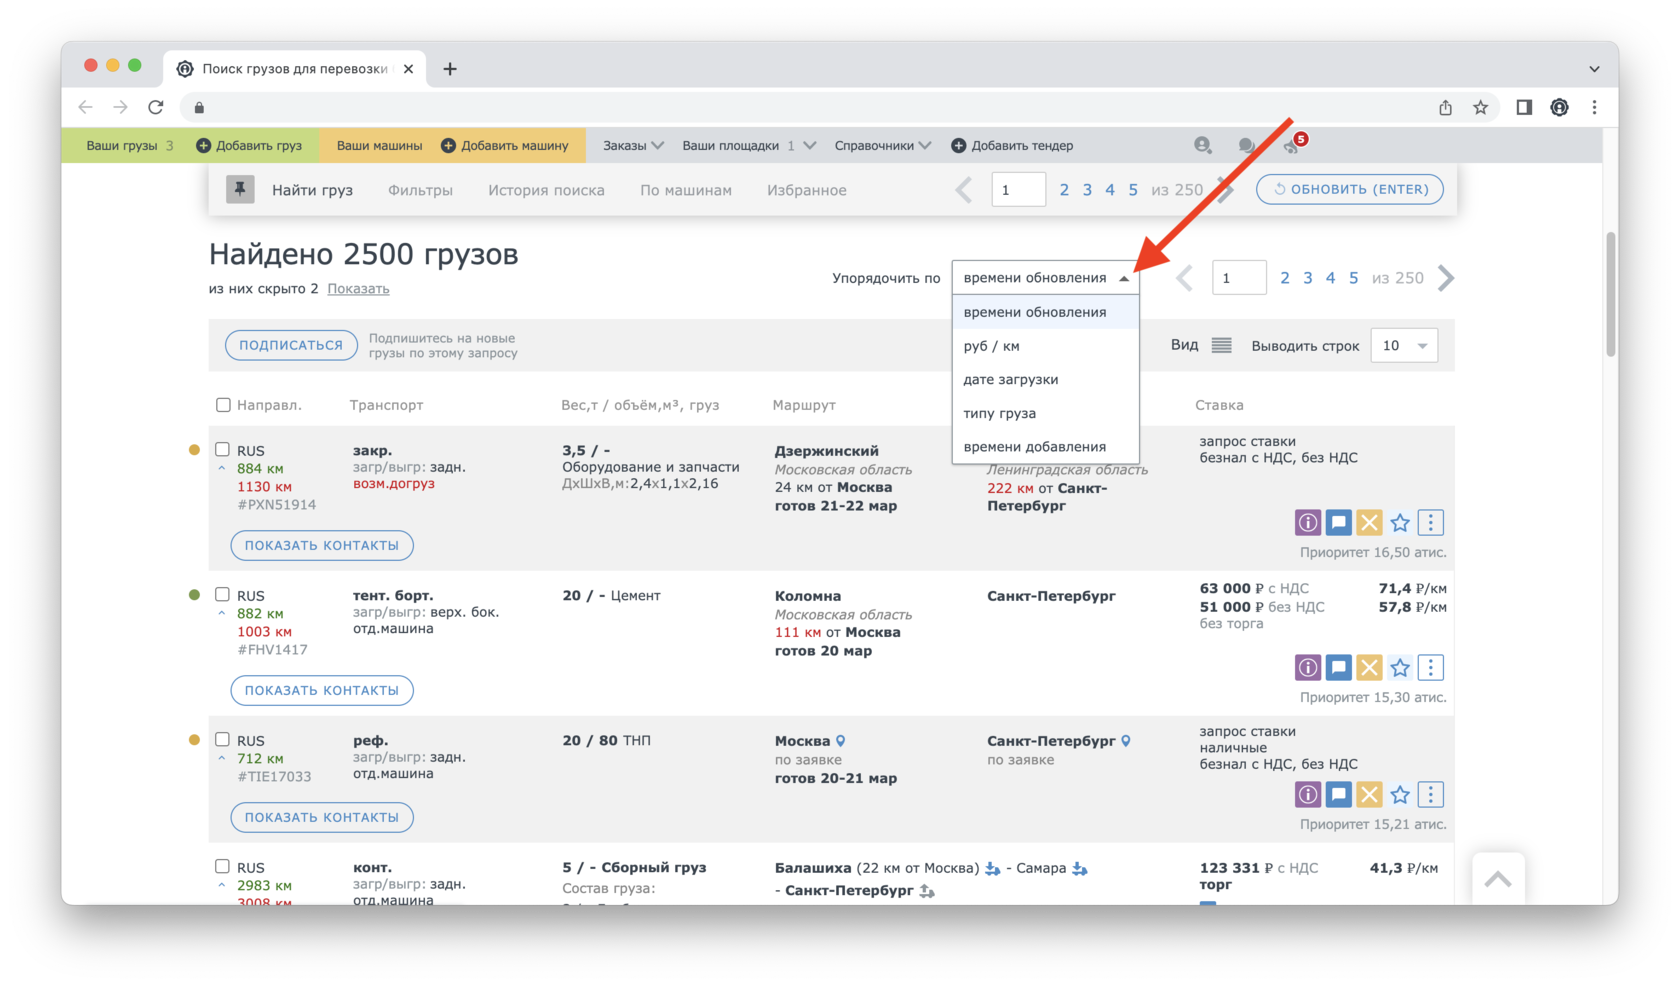This screenshot has width=1680, height=986.
Task: Open the Выводить строк dropdown showing 10
Action: [x=1403, y=345]
